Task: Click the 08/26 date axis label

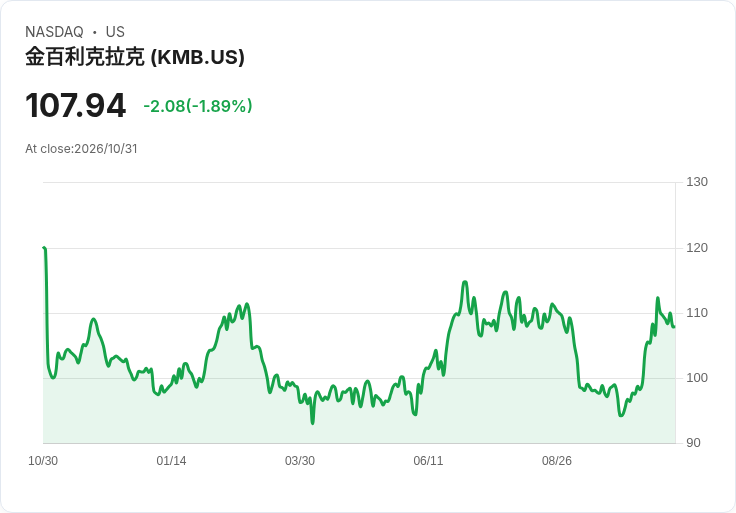Action: point(557,460)
